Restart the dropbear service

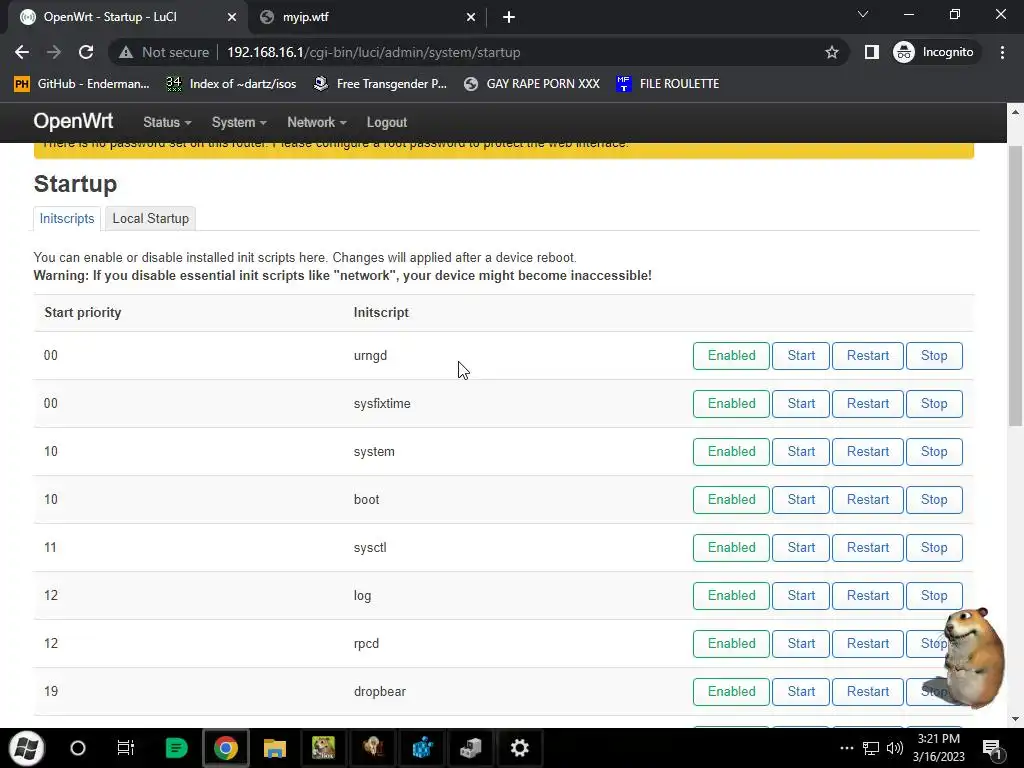[x=868, y=692]
